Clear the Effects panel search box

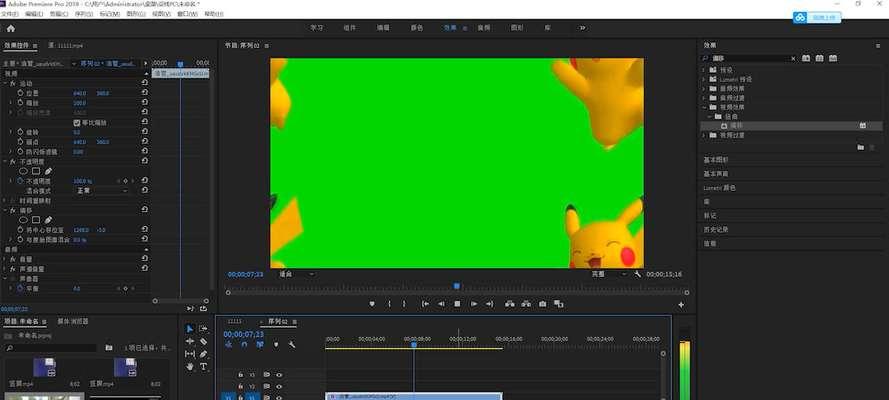pos(793,58)
